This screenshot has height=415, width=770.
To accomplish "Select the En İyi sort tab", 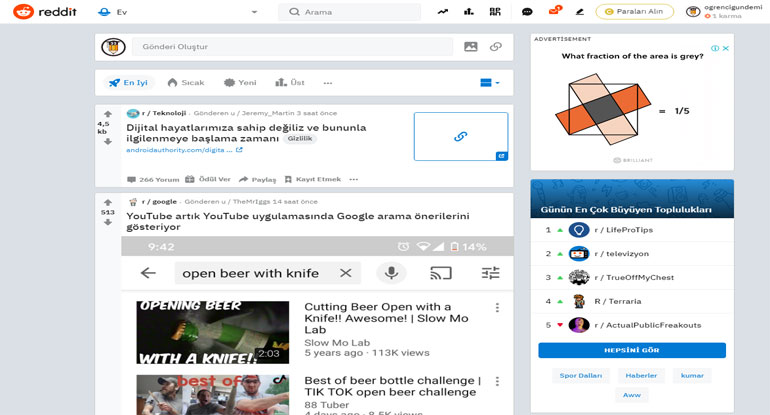I will tap(128, 83).
